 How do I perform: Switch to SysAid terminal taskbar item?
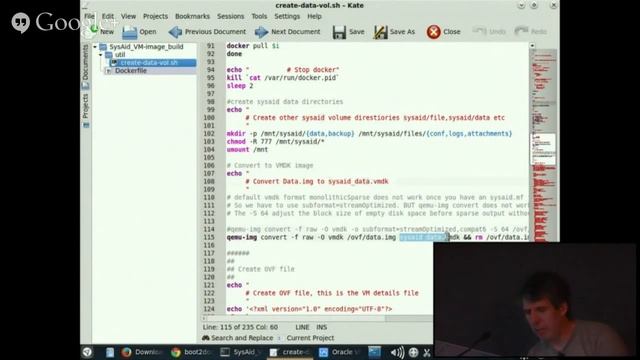[240, 352]
